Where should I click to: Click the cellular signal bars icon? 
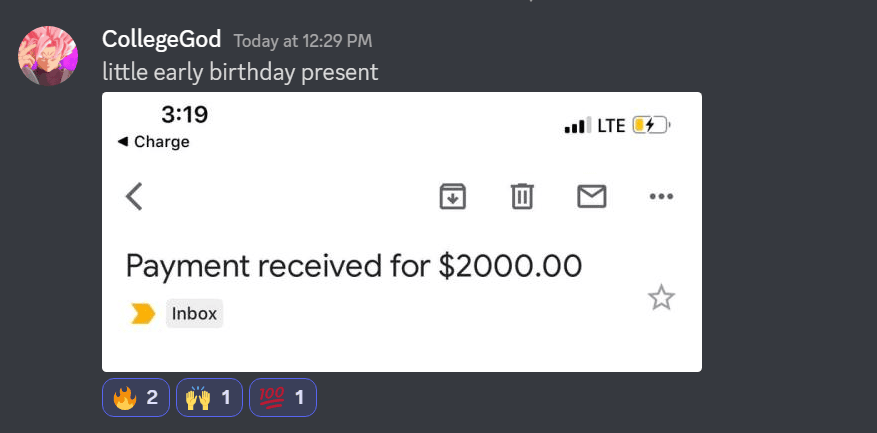[577, 126]
